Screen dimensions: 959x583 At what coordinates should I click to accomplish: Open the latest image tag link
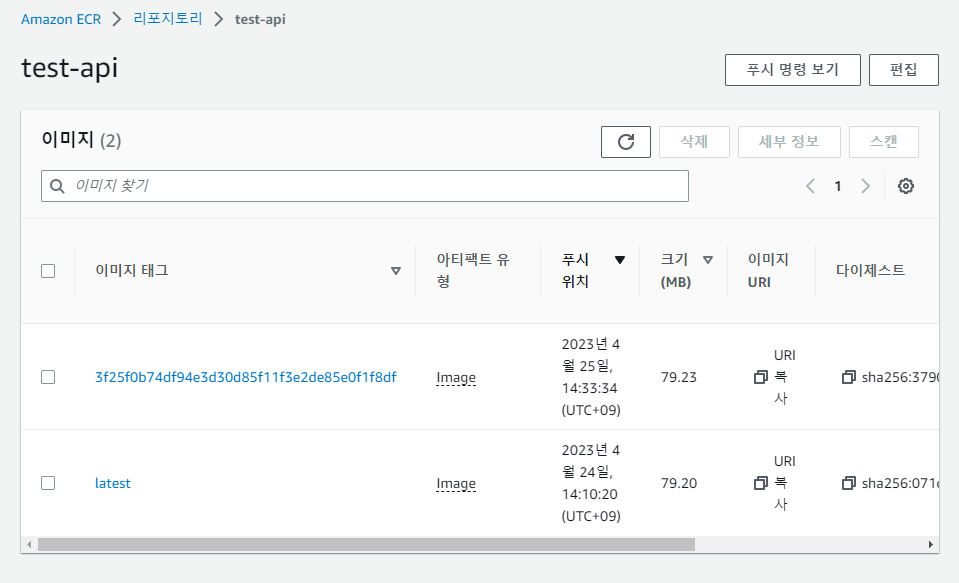point(113,483)
